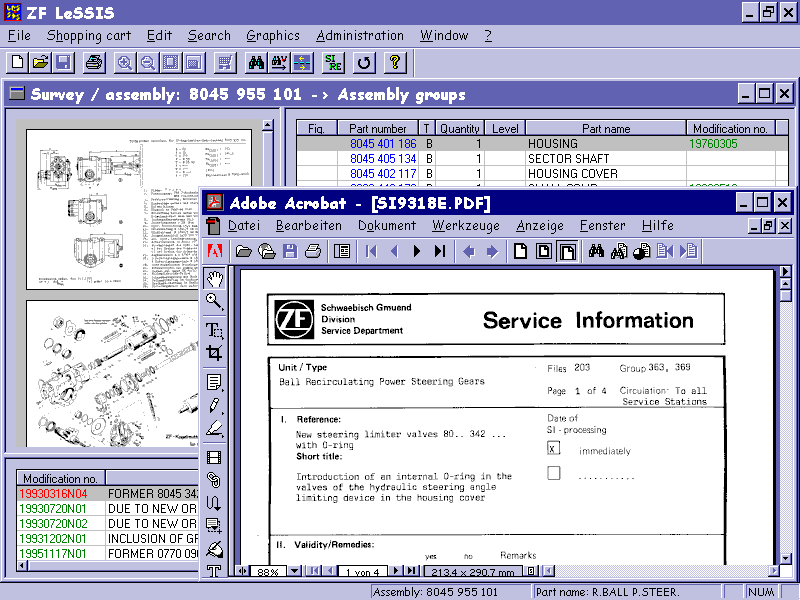Open the exploded parts view drawing thumbnail

[112, 374]
